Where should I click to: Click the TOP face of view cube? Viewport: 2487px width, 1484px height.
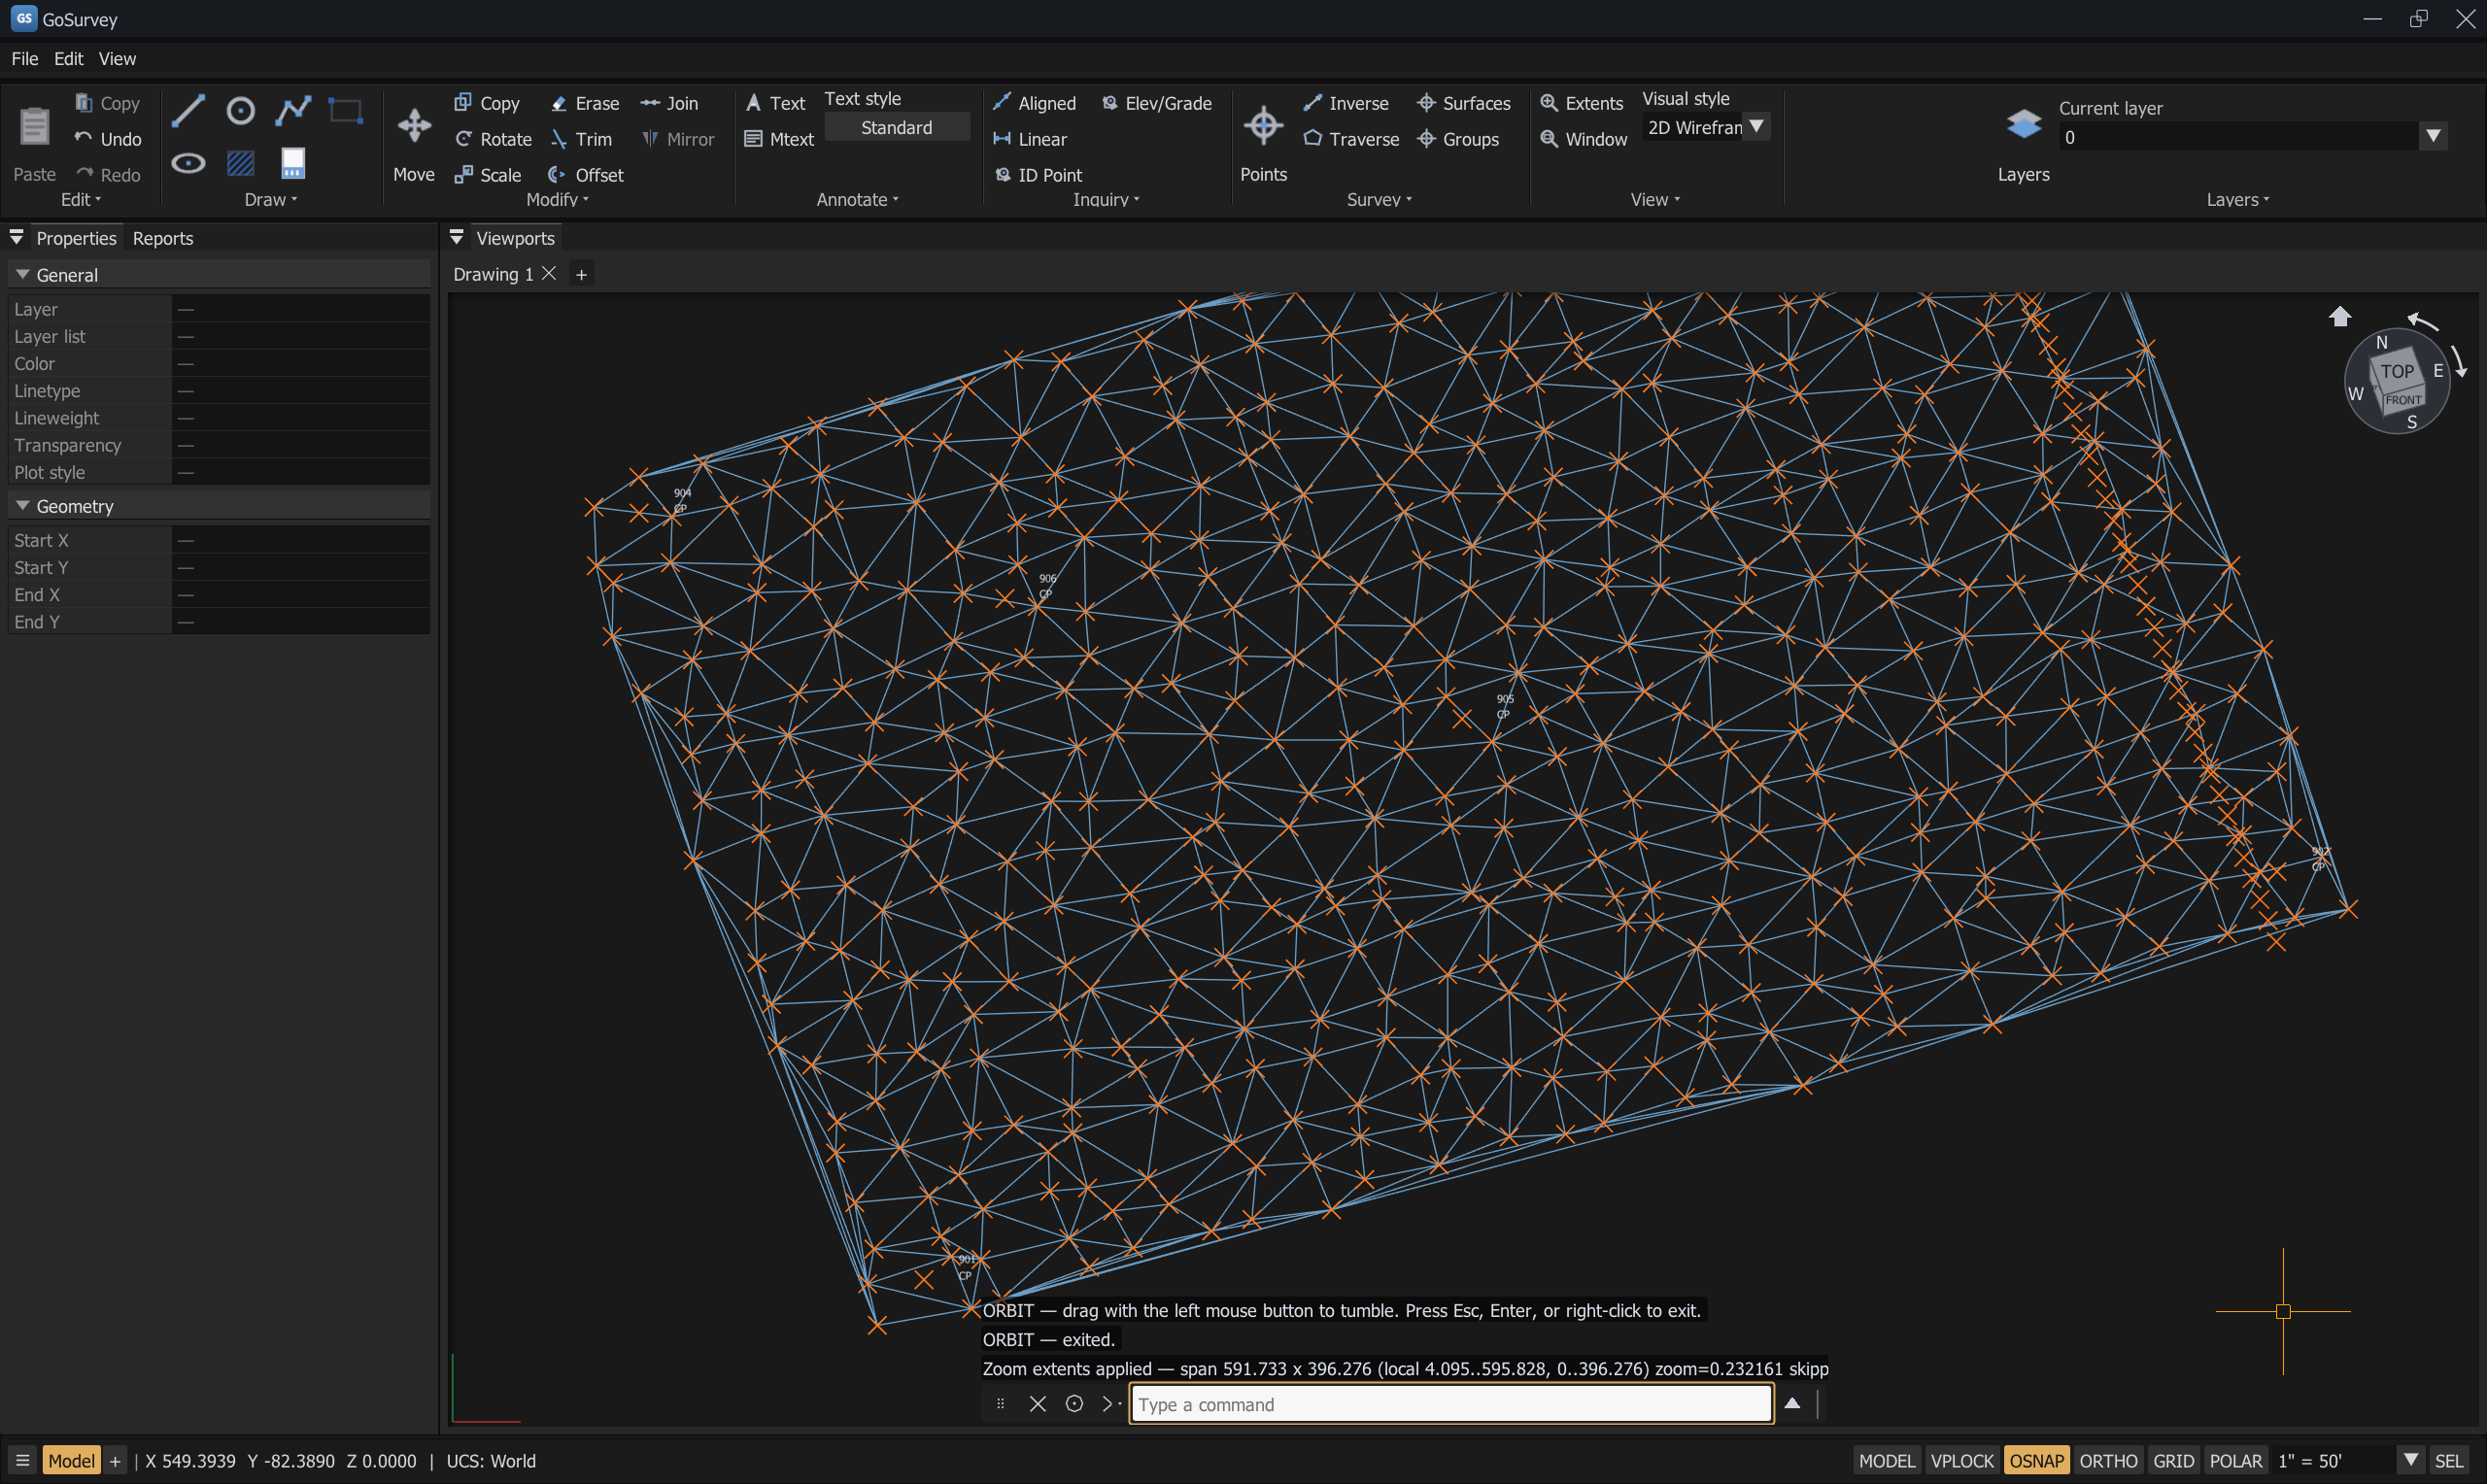click(x=2397, y=371)
